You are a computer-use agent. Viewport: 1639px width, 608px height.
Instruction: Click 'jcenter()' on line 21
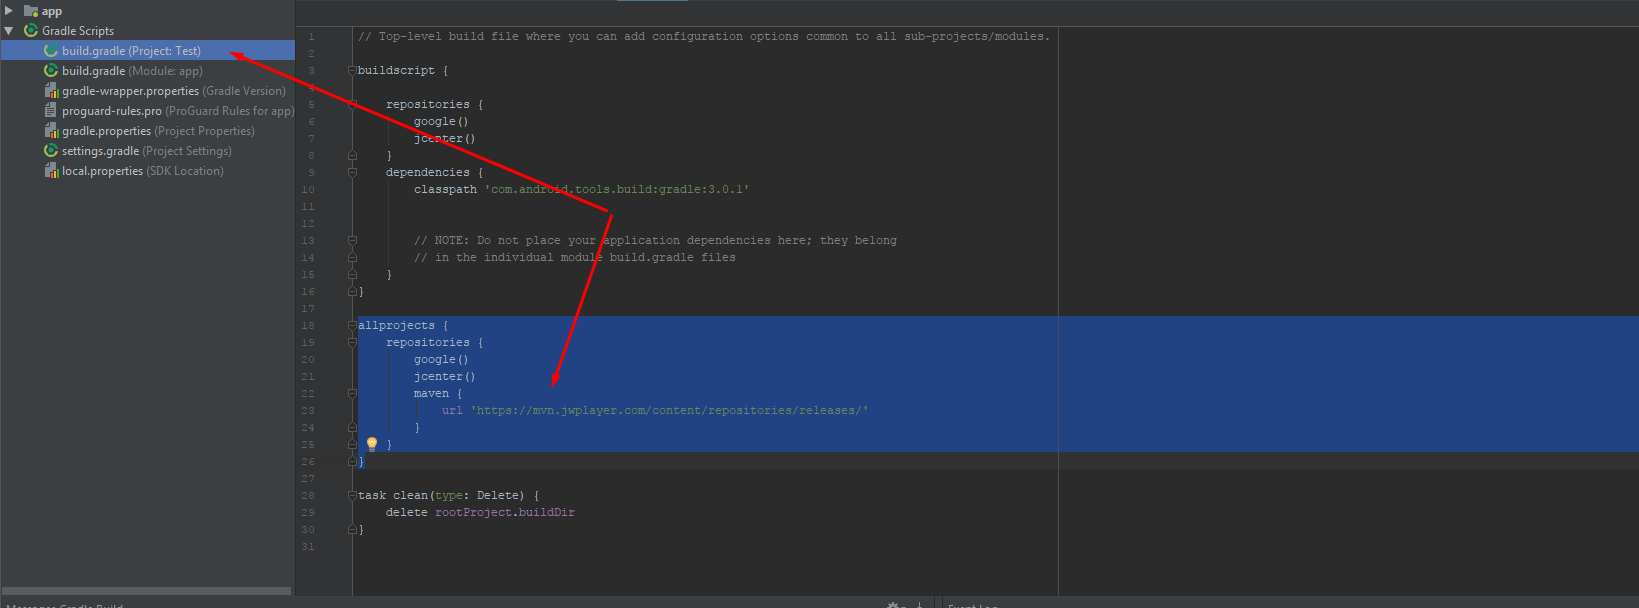point(445,376)
